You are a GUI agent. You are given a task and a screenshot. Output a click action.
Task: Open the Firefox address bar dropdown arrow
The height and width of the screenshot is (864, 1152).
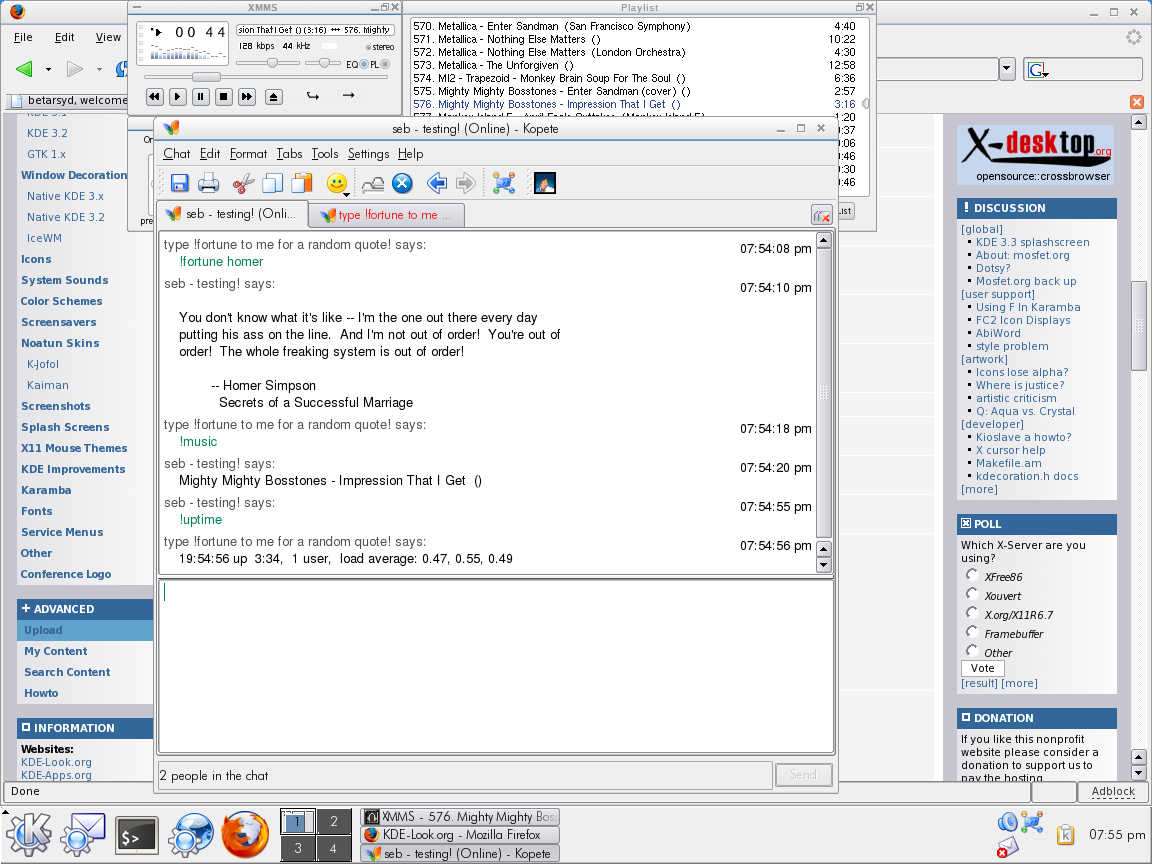point(1007,69)
